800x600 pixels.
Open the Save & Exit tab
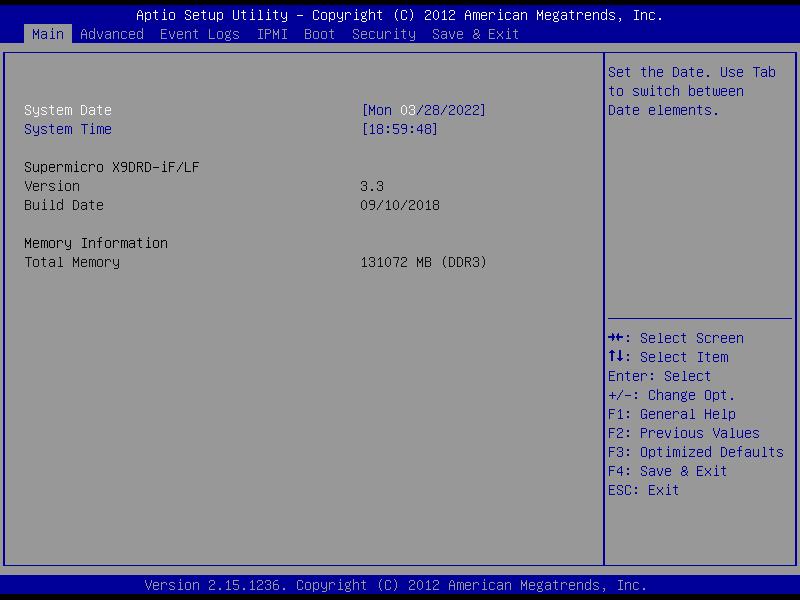pos(475,34)
